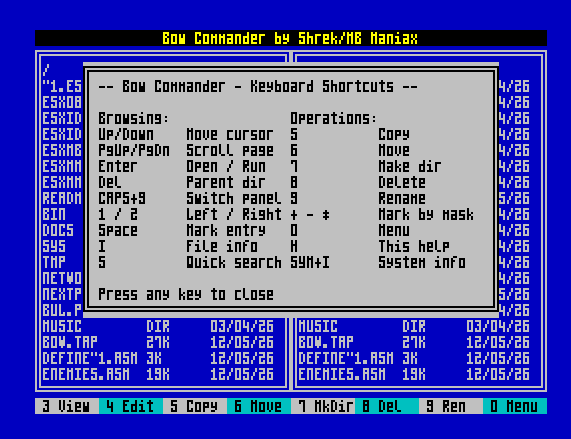Click the "PgUp/PgDn" shortcut label

click(134, 150)
